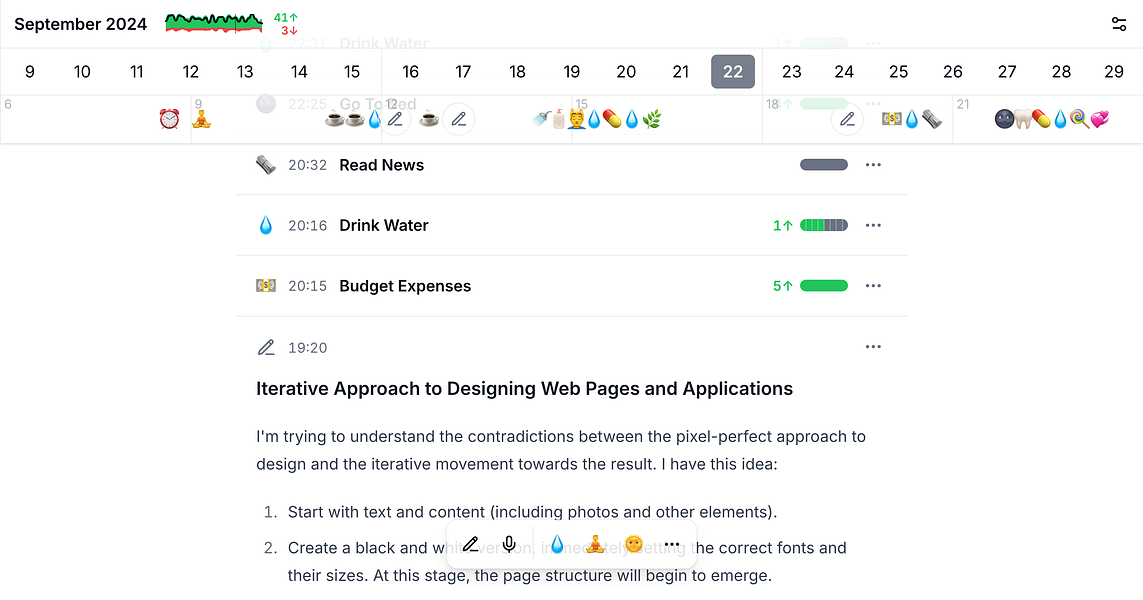Click the sun emoji in bottom toolbar
The width and height of the screenshot is (1143, 600).
633,545
